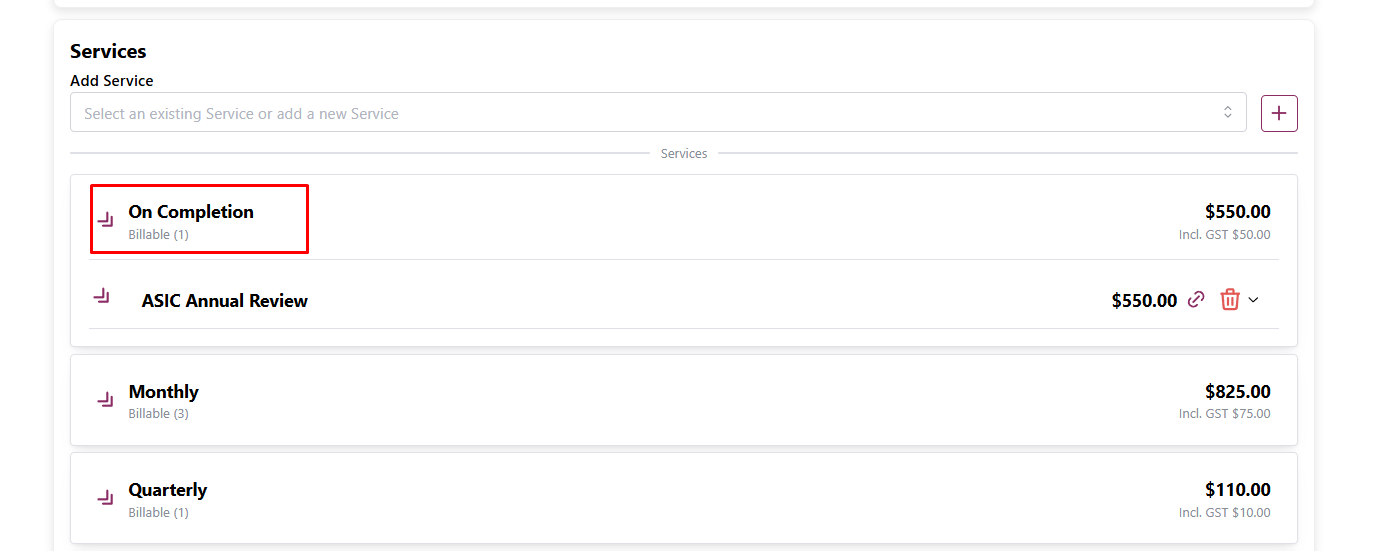Expand ASIC Annual Review details chevron
The image size is (1388, 551).
(1254, 299)
